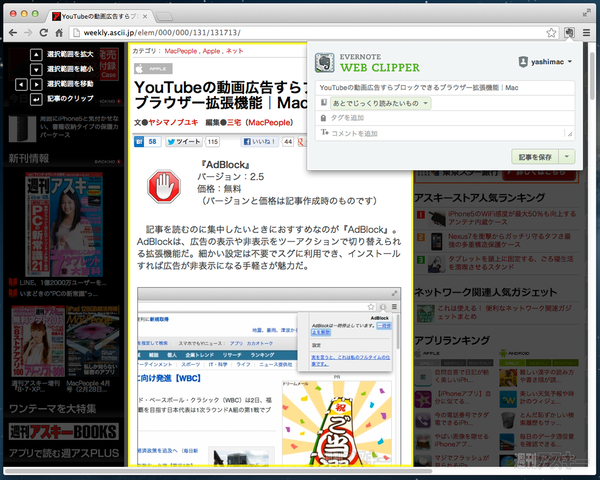Click the Apple category link in article
Screen dimensions: 600x480
211,51
